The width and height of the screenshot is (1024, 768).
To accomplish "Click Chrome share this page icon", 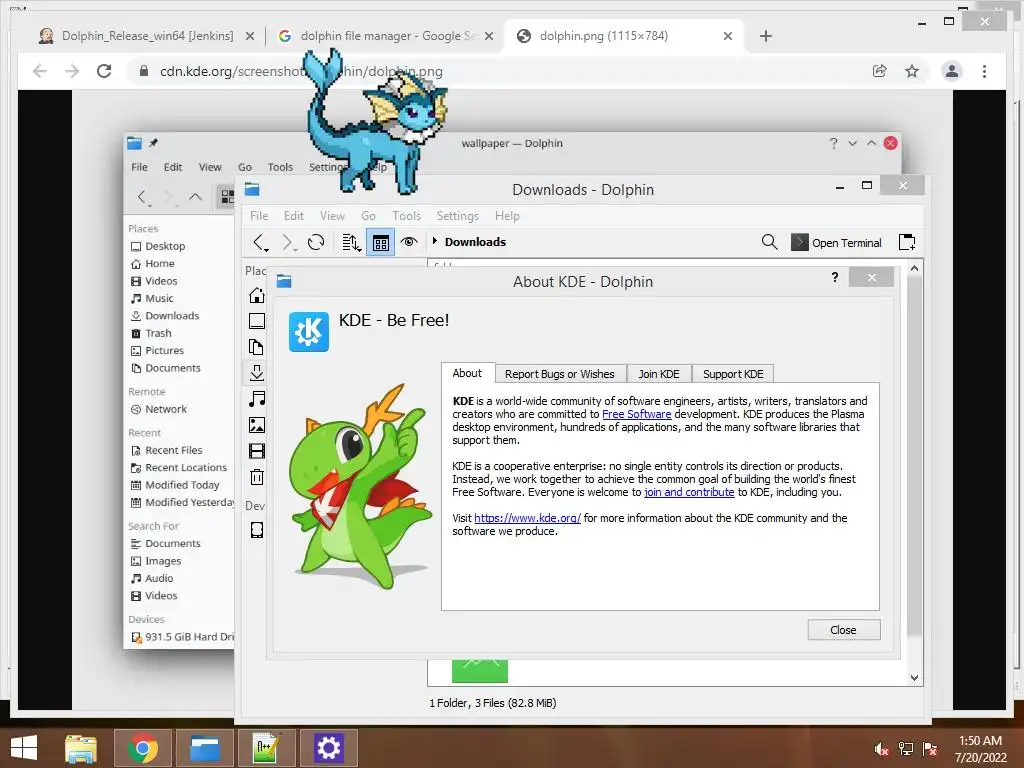I will [x=880, y=71].
